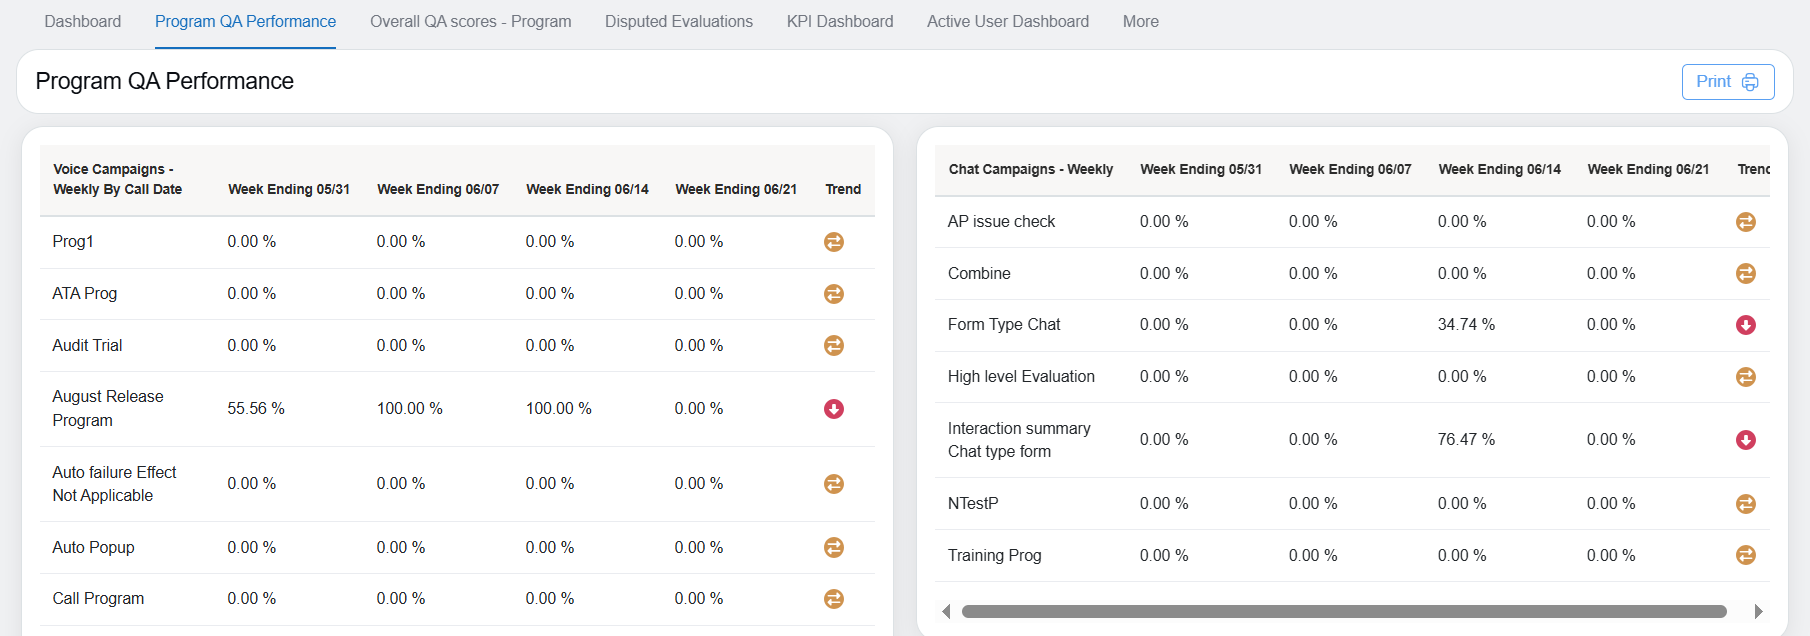Screen dimensions: 1810x636
Task: Open the More tab menu
Action: point(1140,22)
